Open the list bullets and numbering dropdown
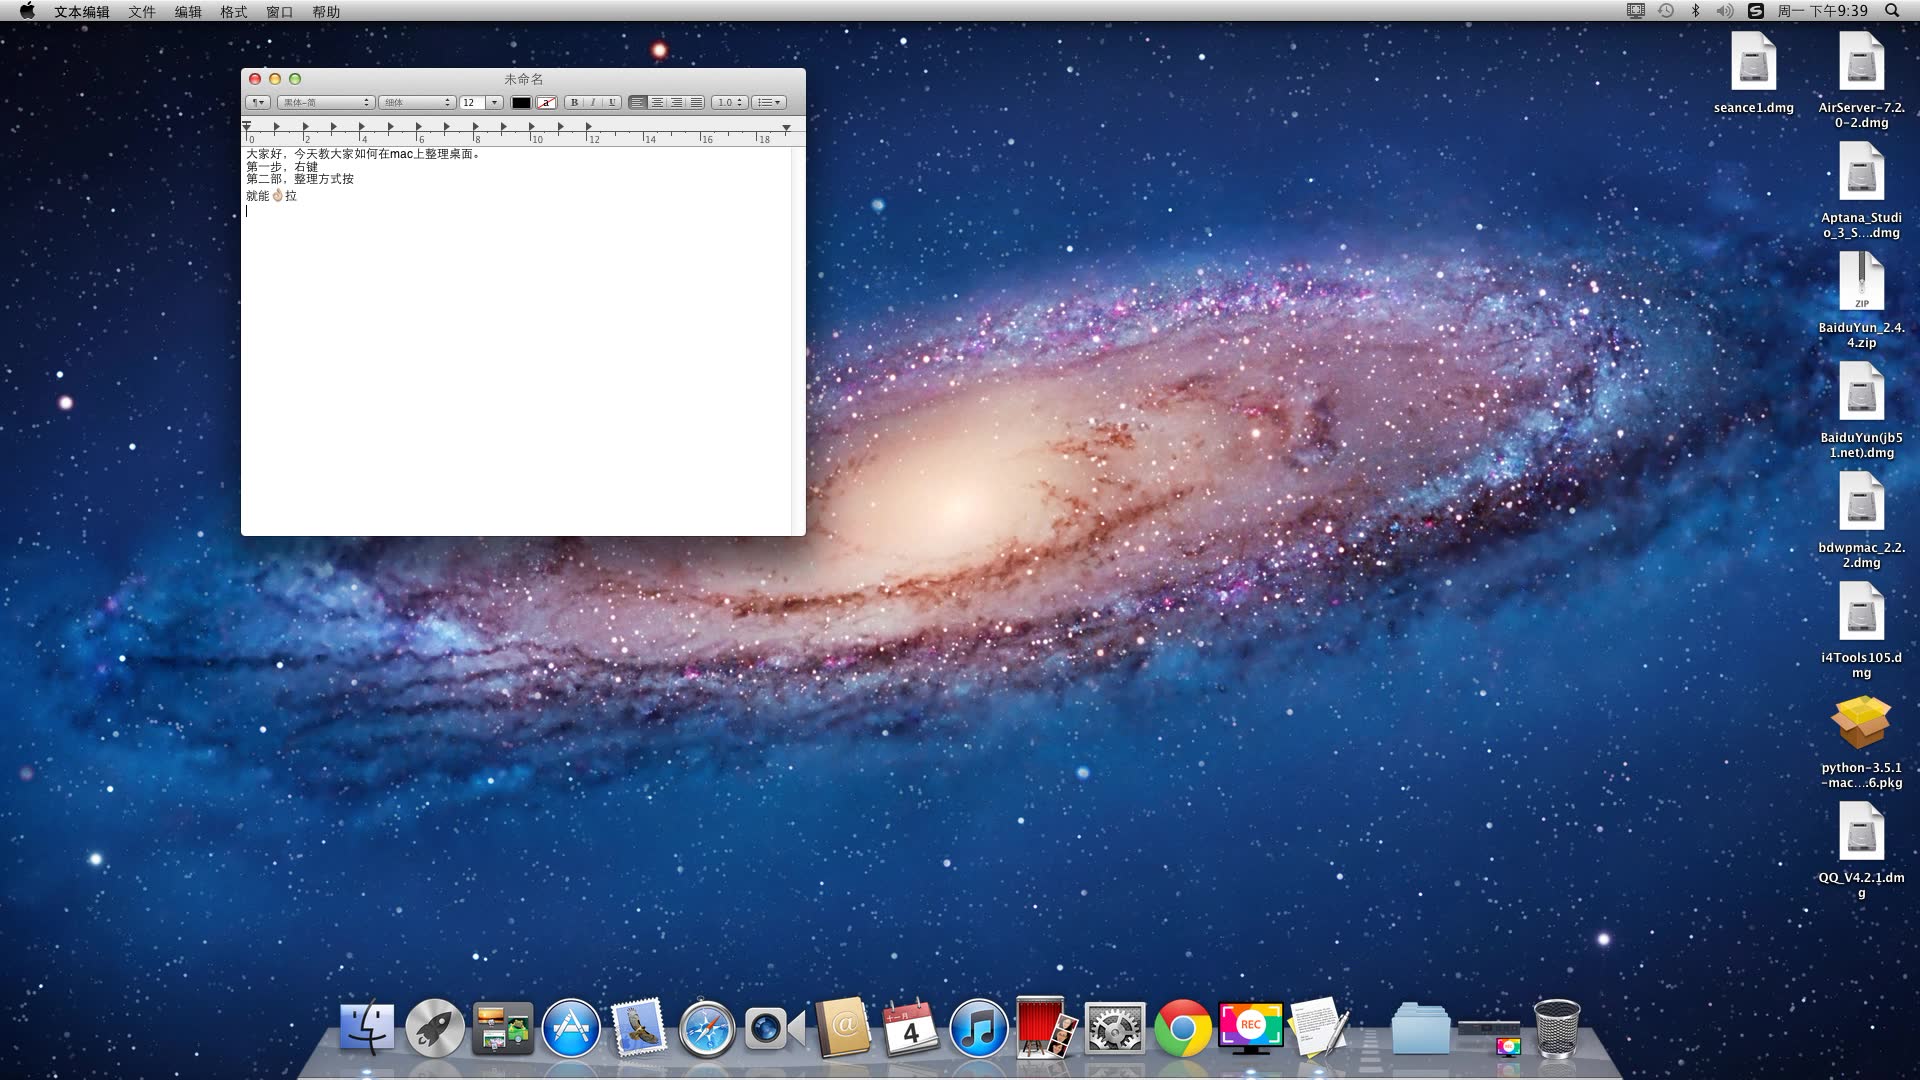The image size is (1920, 1080). [x=768, y=102]
